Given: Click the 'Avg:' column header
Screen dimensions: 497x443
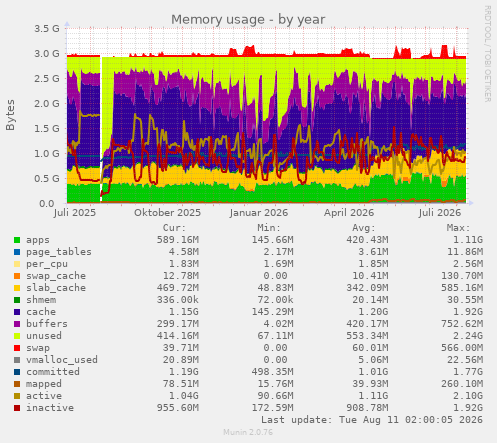Looking at the screenshot, I should [x=364, y=228].
